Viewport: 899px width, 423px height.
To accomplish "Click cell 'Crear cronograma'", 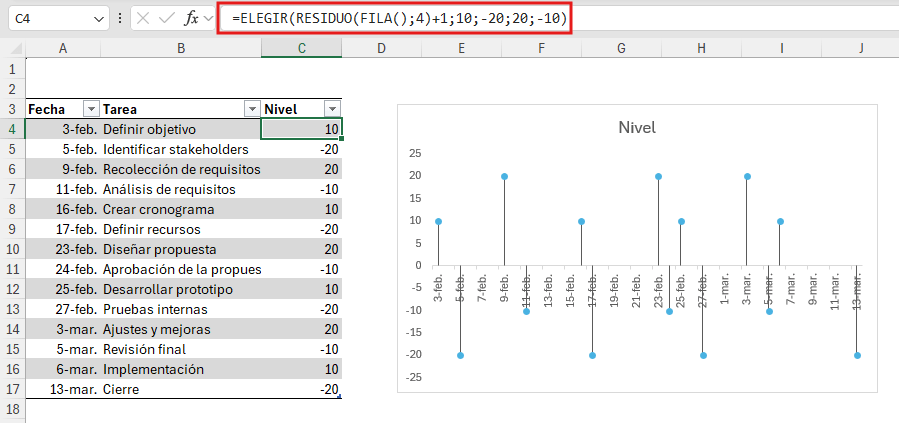I will (x=181, y=209).
